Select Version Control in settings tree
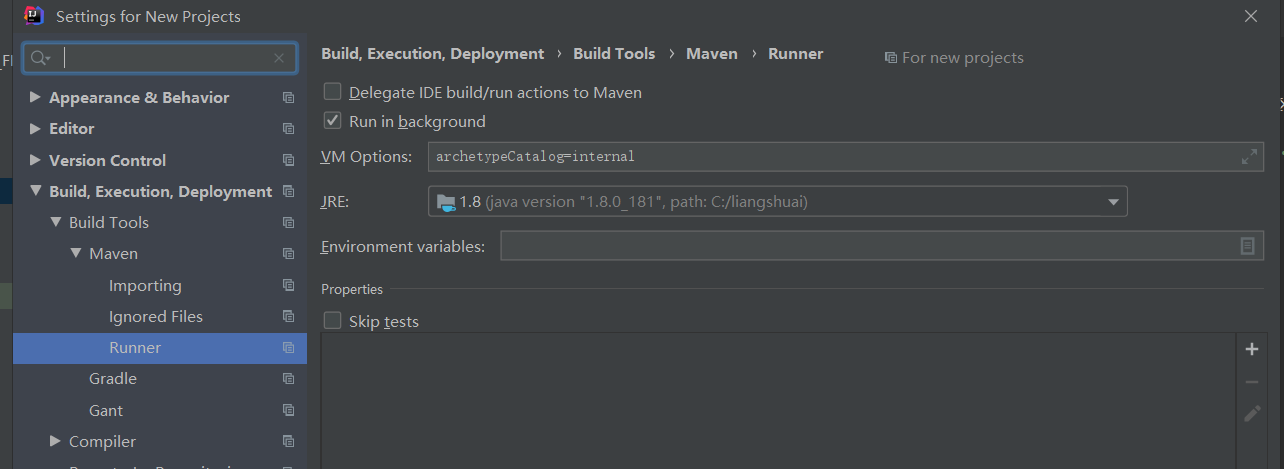The height and width of the screenshot is (469, 1284). pos(108,161)
